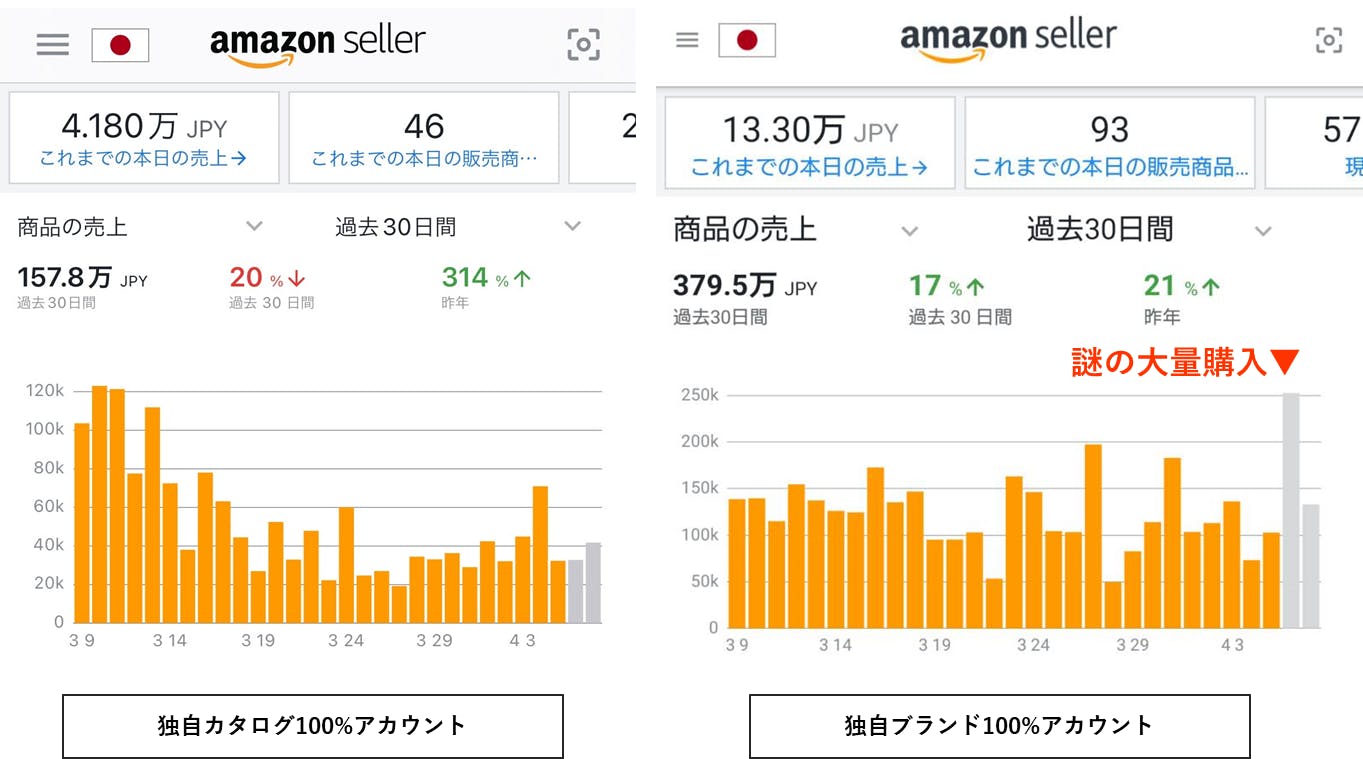Open the hamburger menu in right app
Viewport: 1363px width, 759px height.
coord(687,40)
